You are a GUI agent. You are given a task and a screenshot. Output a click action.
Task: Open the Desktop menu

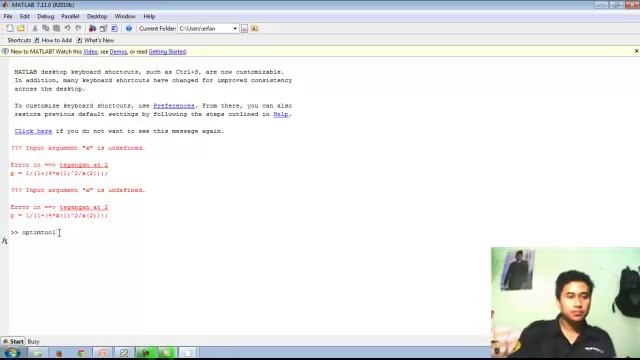coord(97,16)
